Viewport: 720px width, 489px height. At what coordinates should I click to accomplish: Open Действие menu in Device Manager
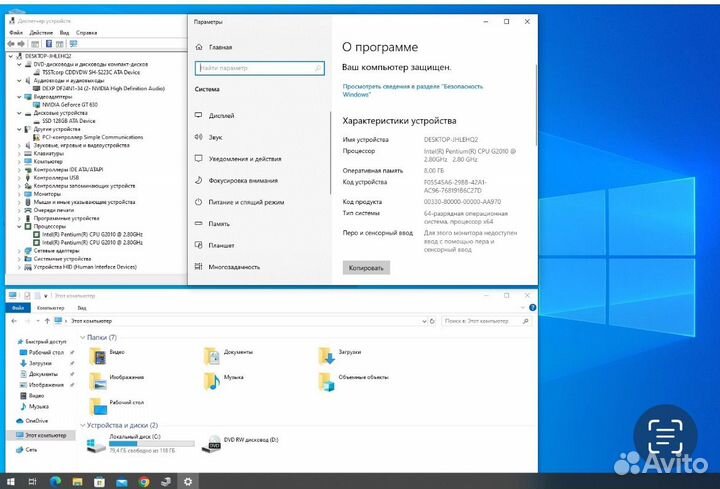tap(41, 33)
